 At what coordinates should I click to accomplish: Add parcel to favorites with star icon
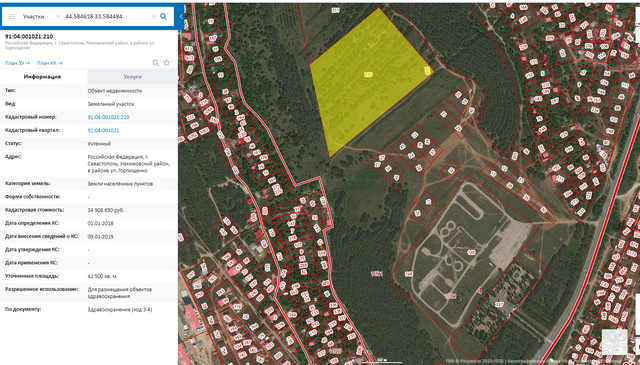[167, 63]
